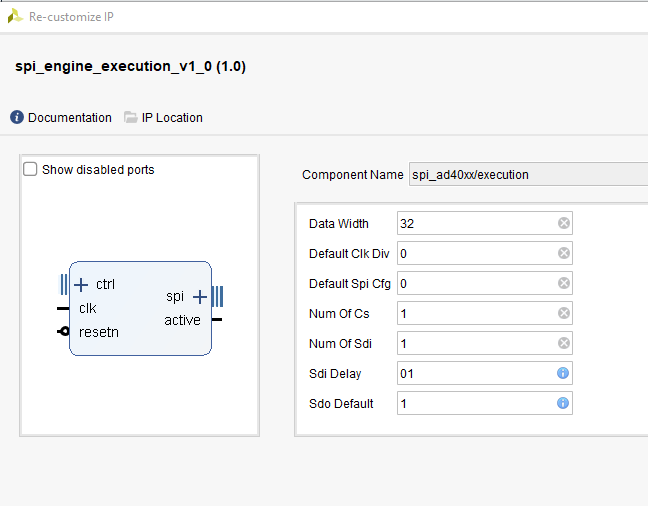Clear the Default Spi Cfg value
This screenshot has height=506, width=648.
coord(564,284)
